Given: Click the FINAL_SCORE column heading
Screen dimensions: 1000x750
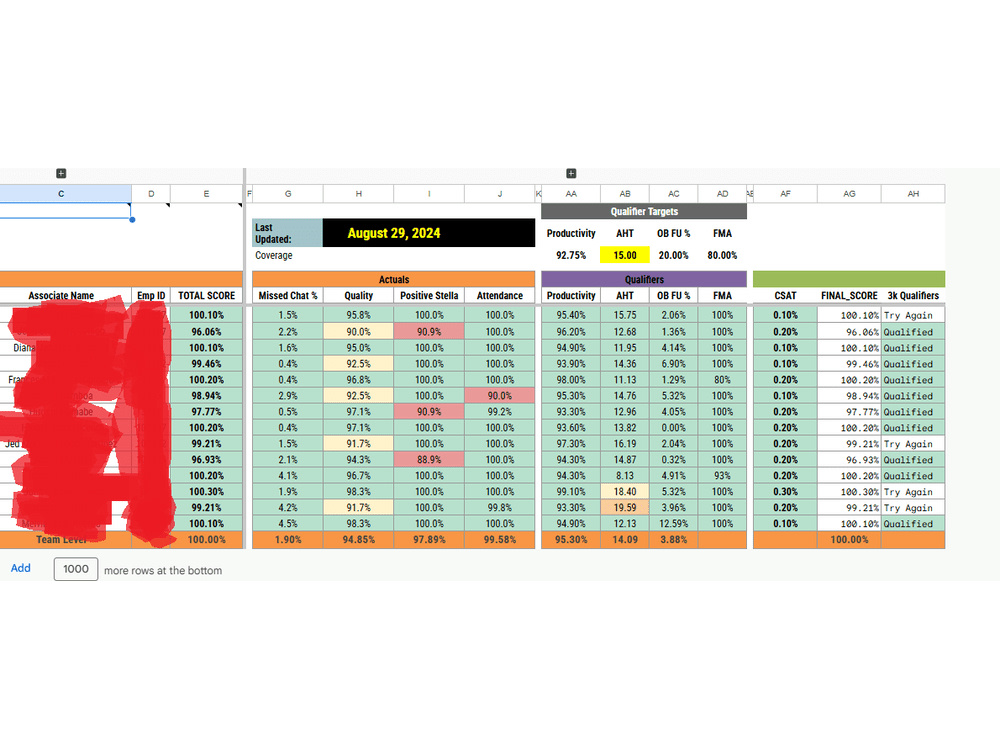Looking at the screenshot, I should (x=849, y=296).
